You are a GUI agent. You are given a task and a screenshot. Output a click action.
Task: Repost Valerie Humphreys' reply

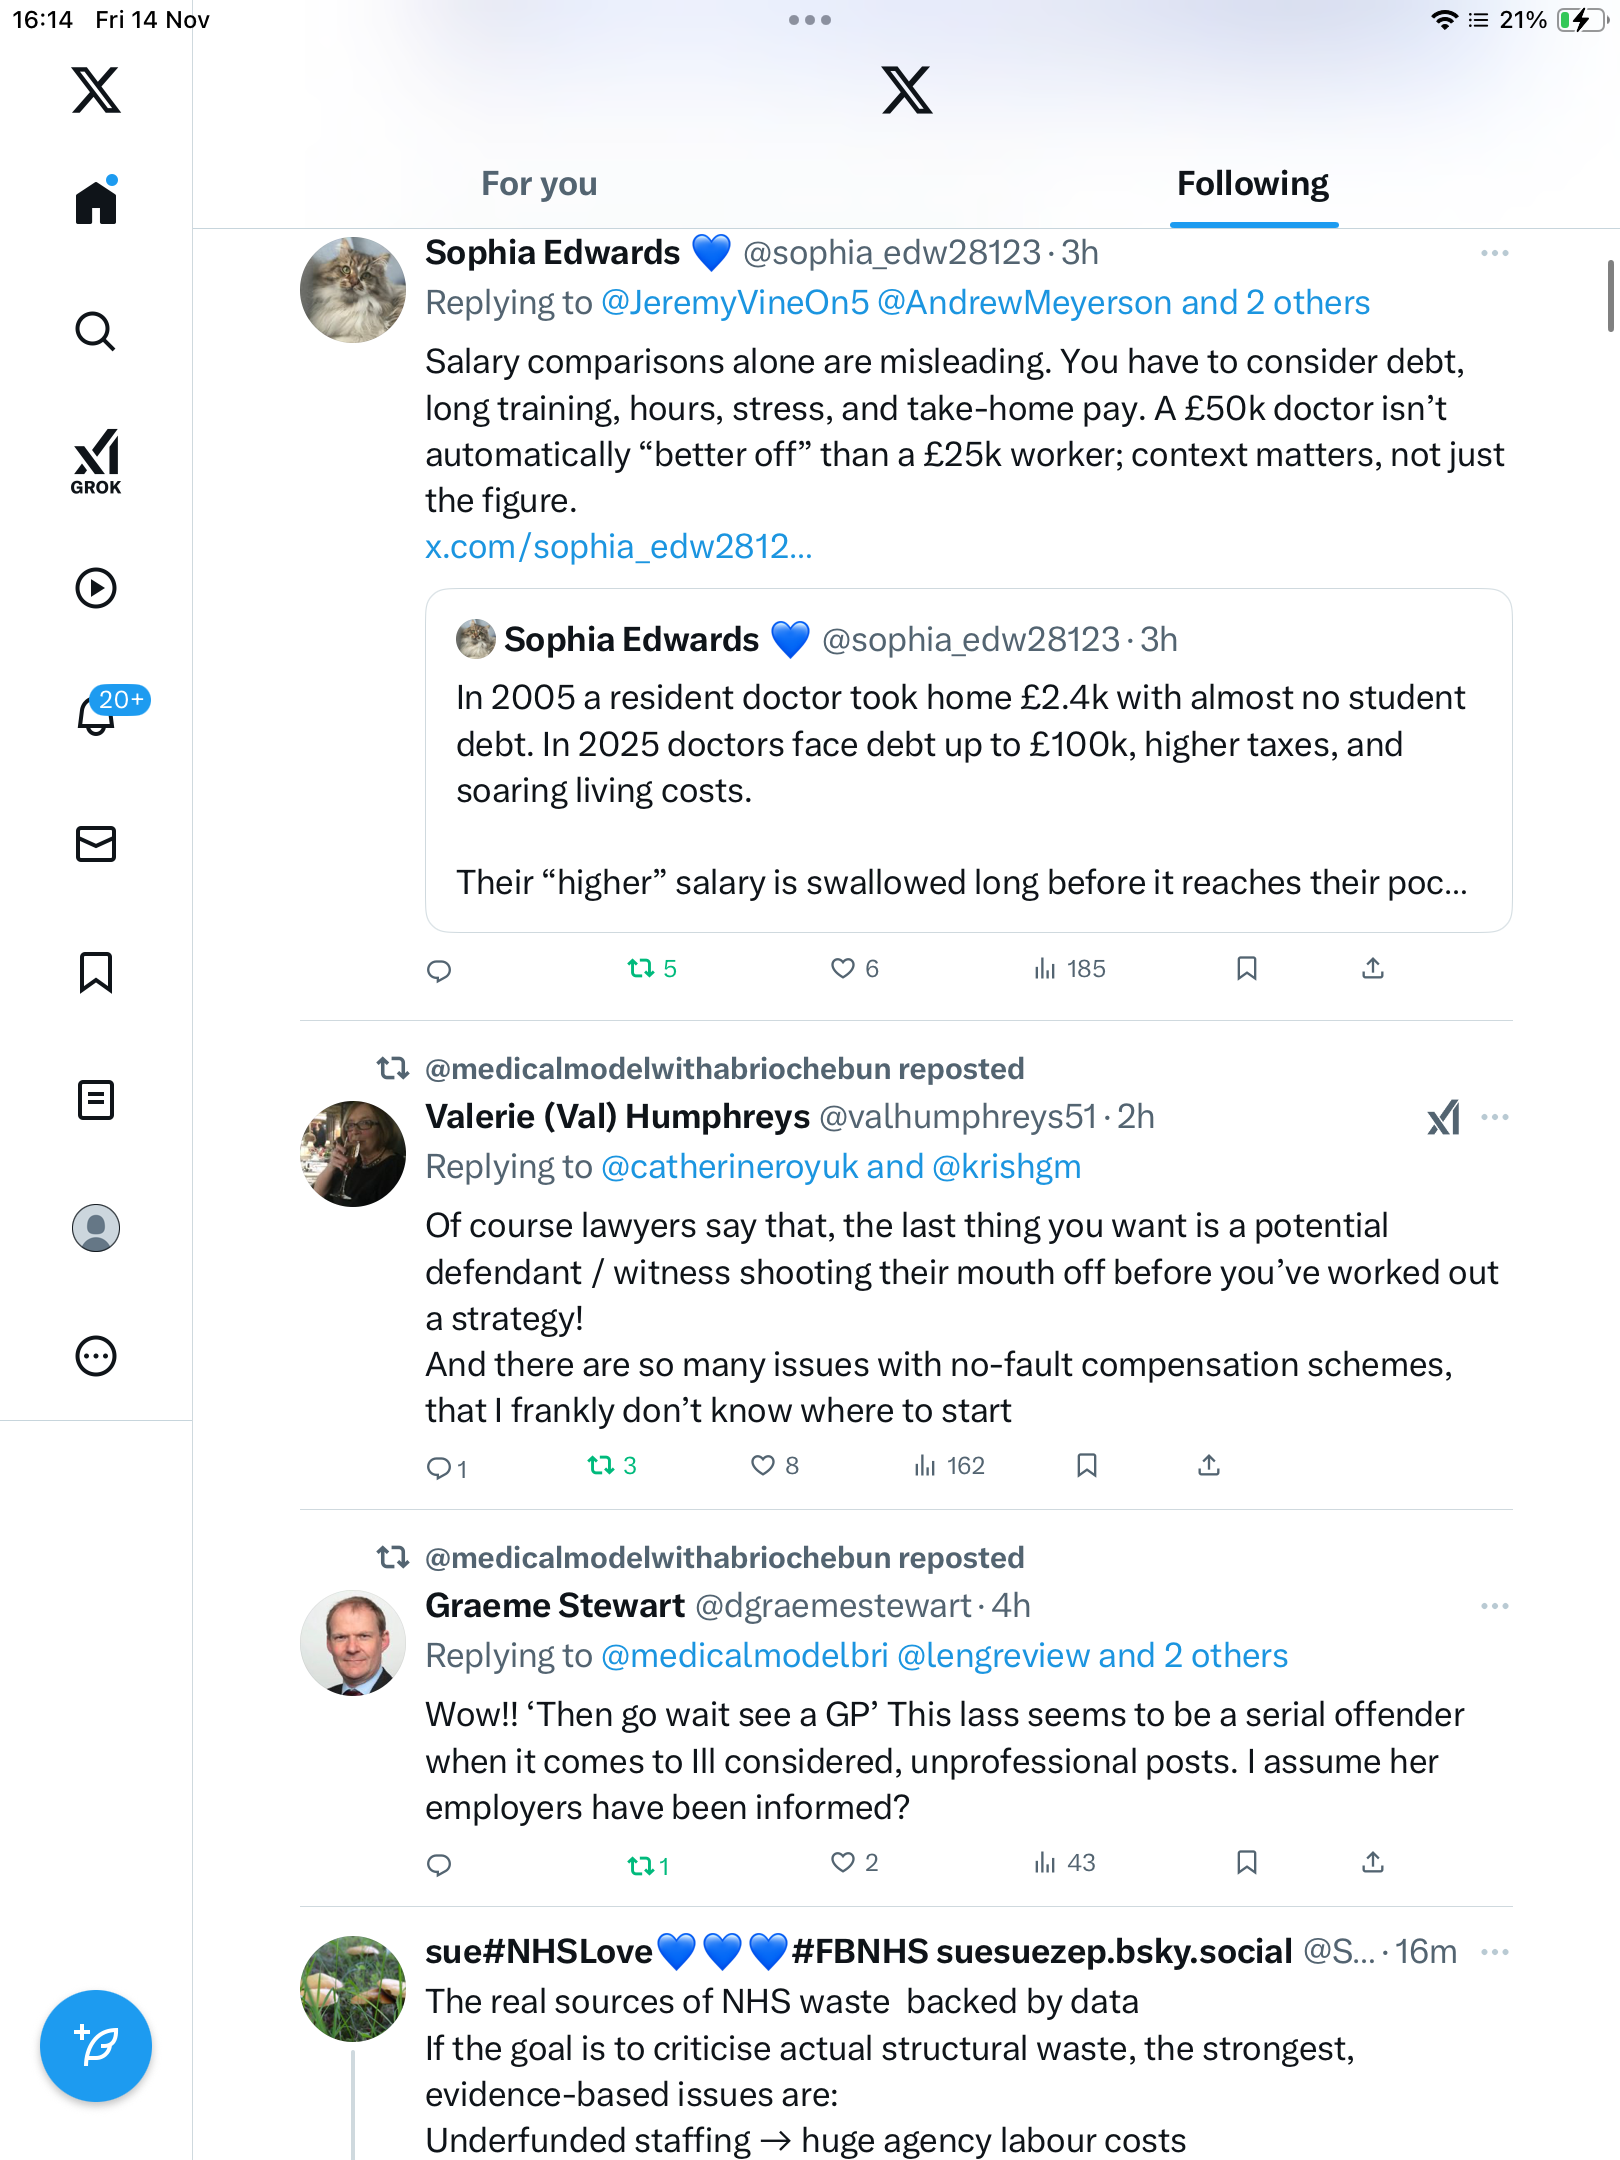click(x=601, y=1466)
